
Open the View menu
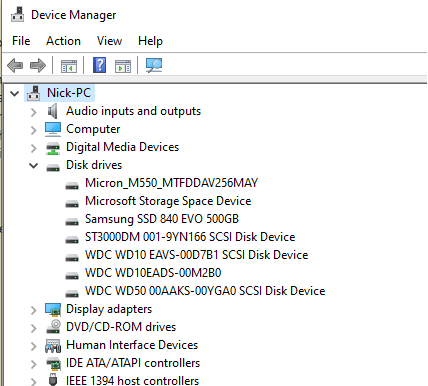pyautogui.click(x=109, y=41)
